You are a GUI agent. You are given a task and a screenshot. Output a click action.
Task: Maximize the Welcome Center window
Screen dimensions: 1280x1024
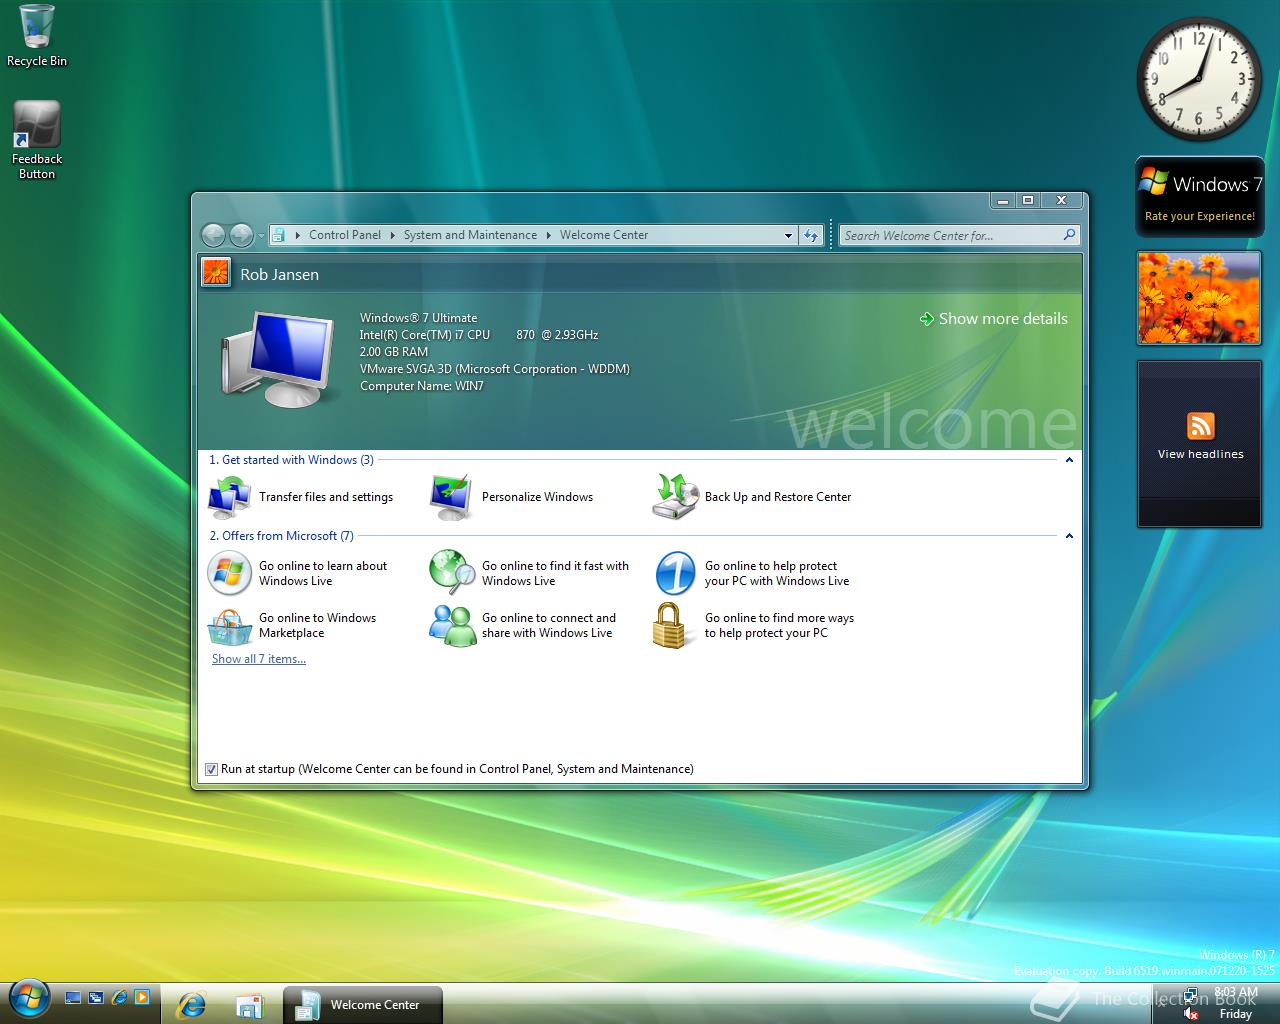coord(1027,200)
